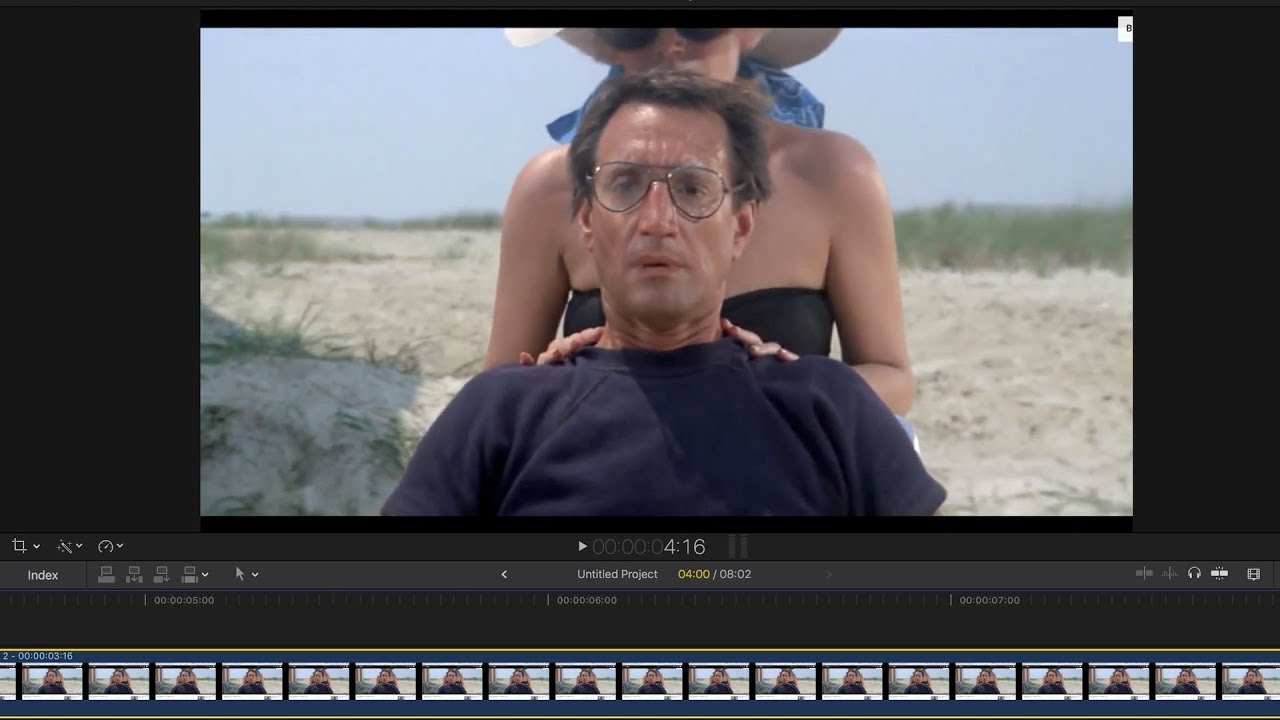Open the timeline Index

point(43,575)
